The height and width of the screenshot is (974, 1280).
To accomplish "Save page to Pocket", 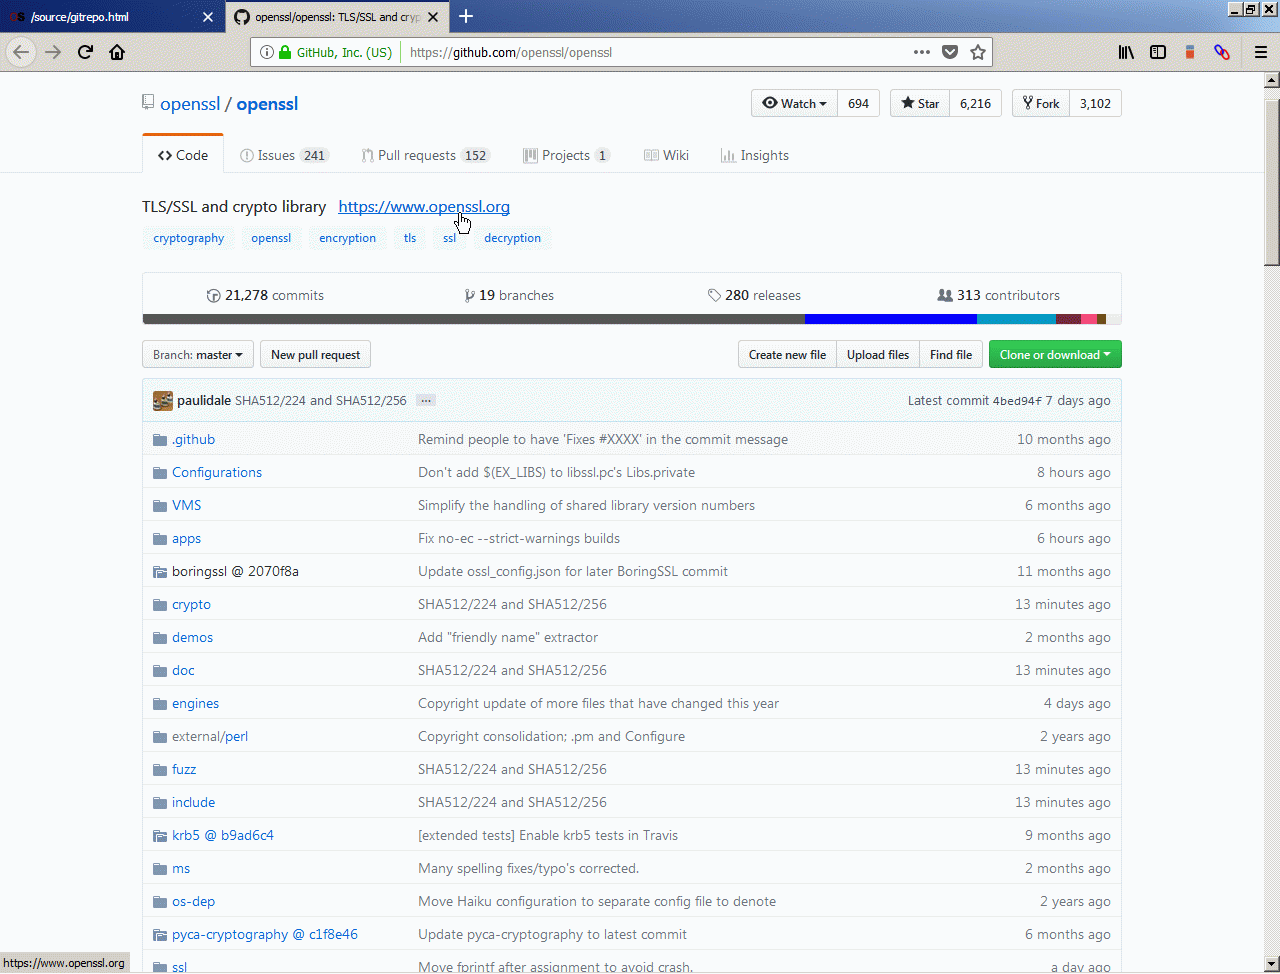I will pos(950,53).
